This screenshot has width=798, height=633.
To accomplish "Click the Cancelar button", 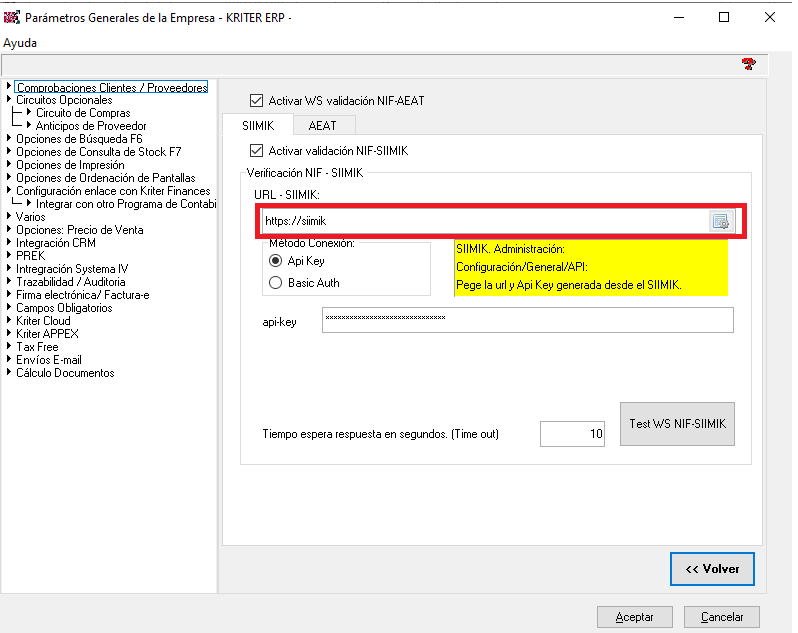I will [x=721, y=617].
